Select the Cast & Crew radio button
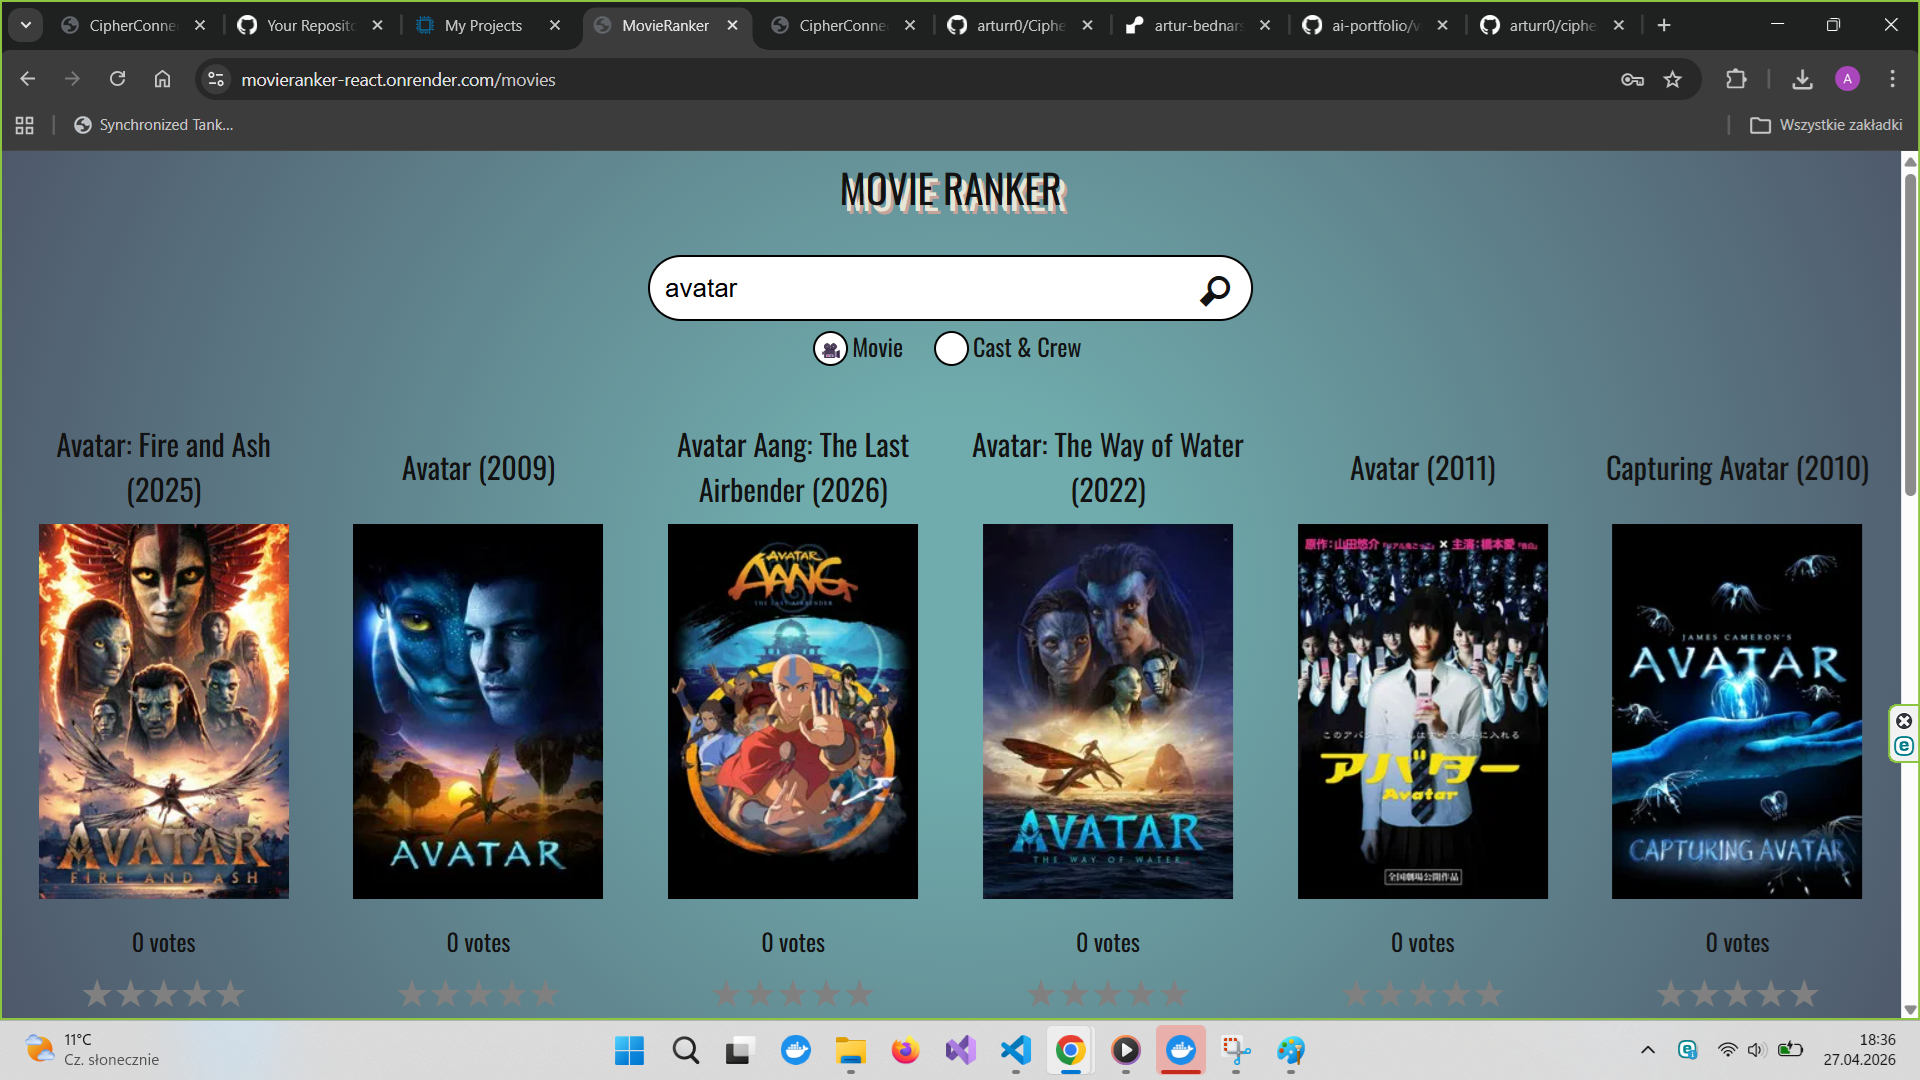1920x1080 pixels. (x=951, y=349)
